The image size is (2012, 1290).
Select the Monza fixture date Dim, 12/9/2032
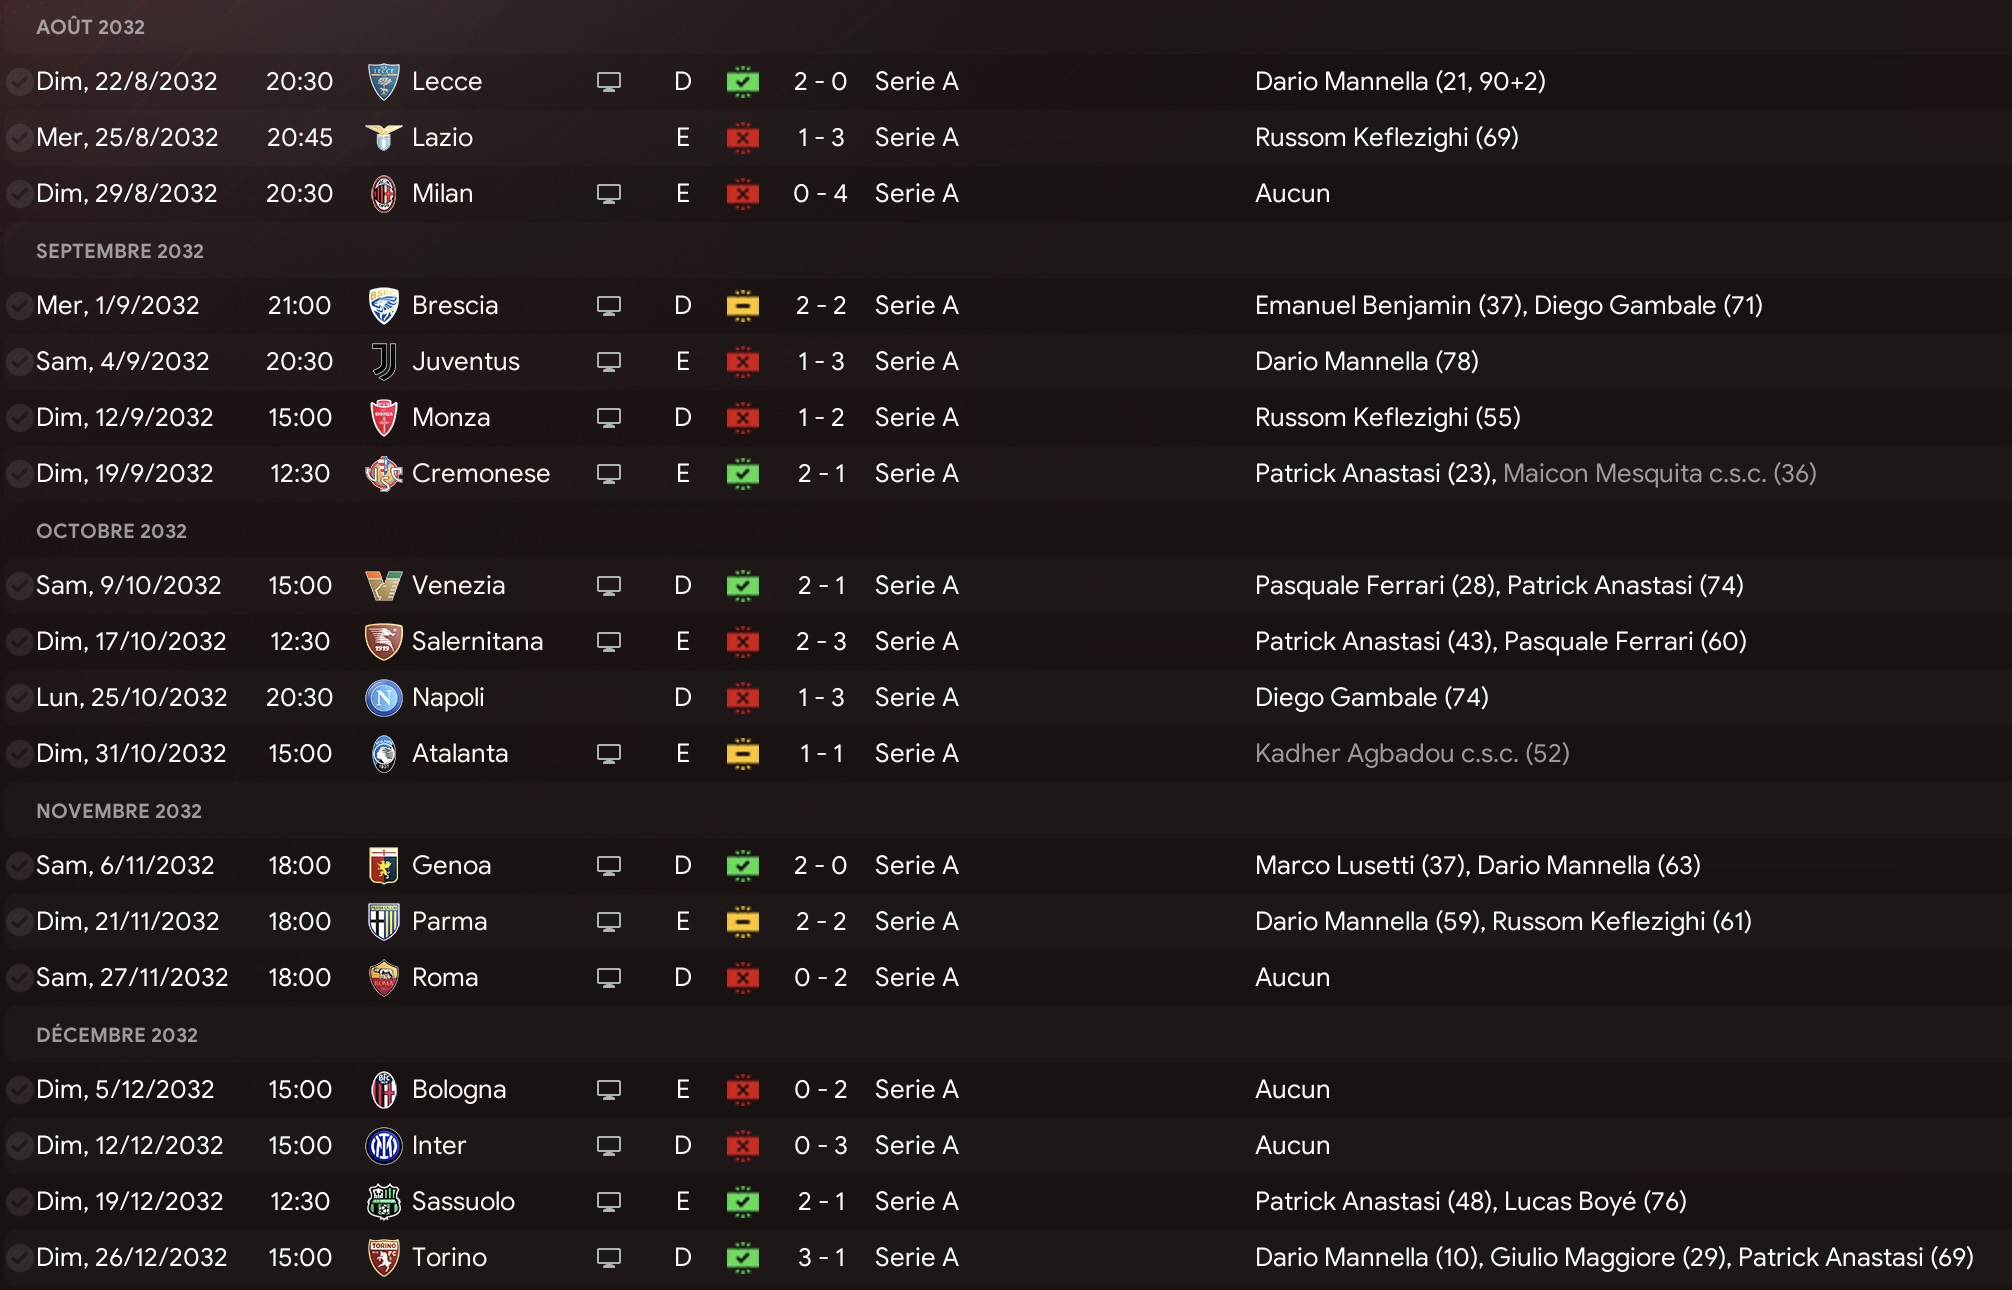click(125, 418)
